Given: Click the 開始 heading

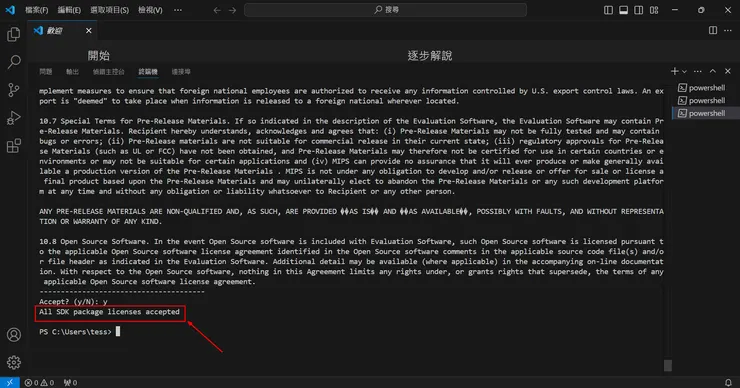Looking at the screenshot, I should (99, 56).
